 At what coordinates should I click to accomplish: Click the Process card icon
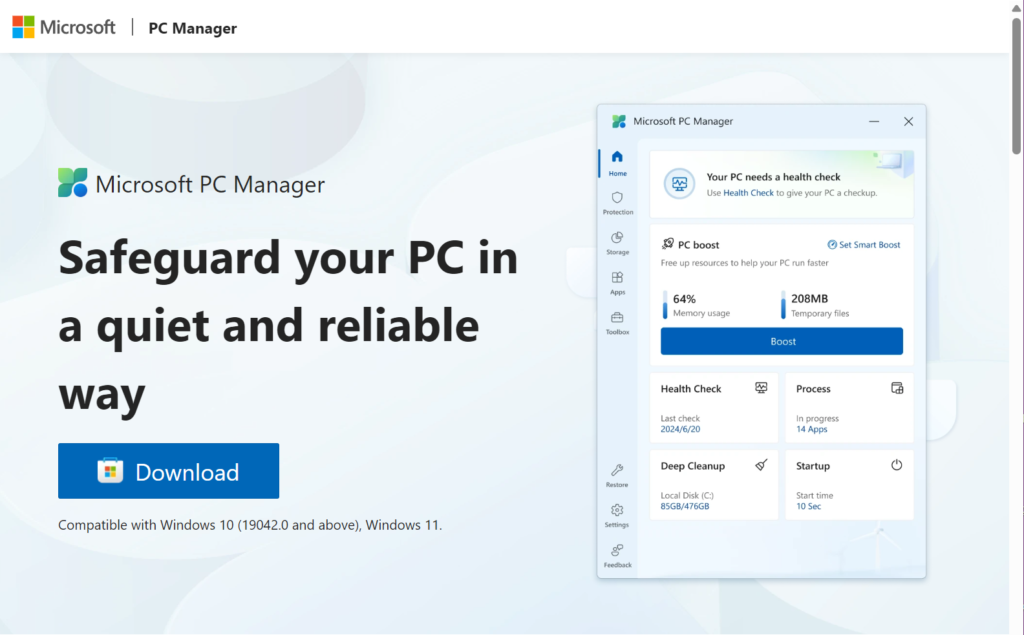(897, 388)
